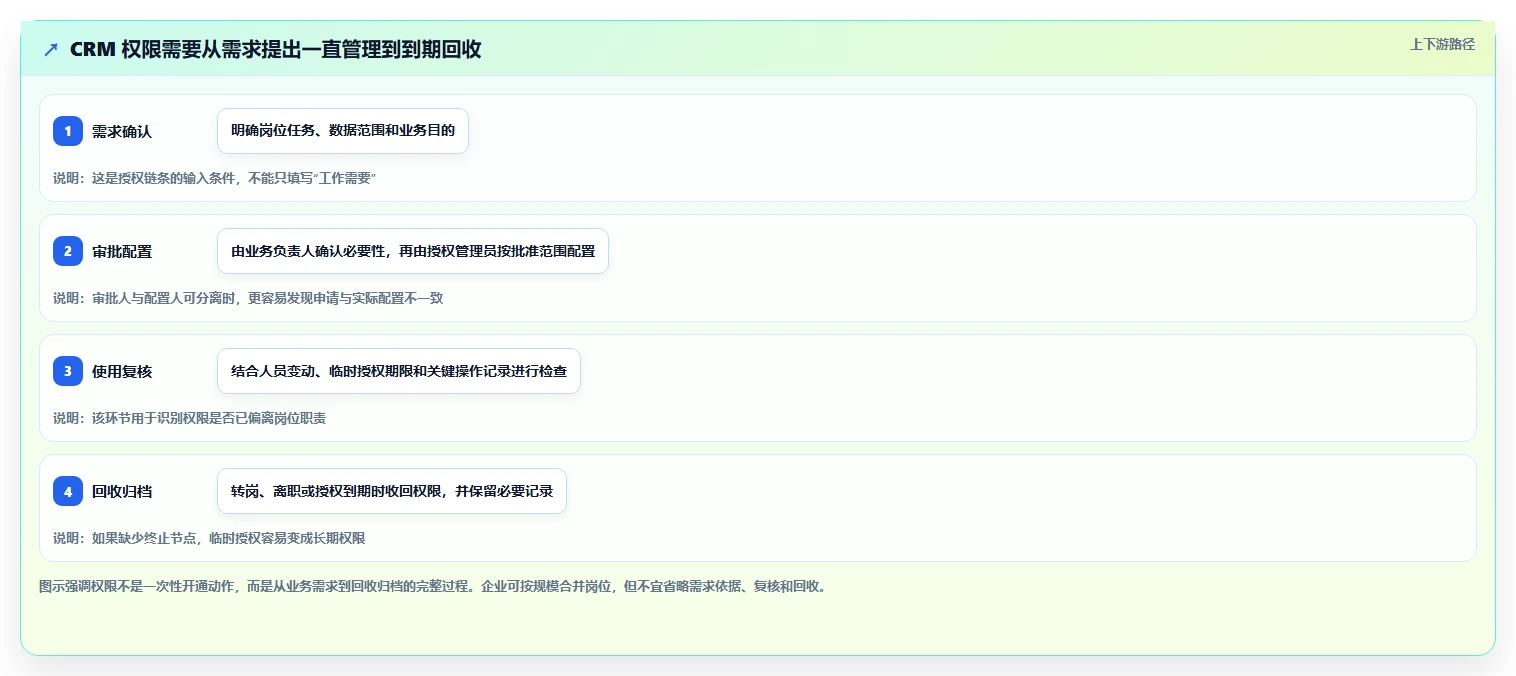
Task: Select the 回收归档 step title
Action: pos(122,491)
